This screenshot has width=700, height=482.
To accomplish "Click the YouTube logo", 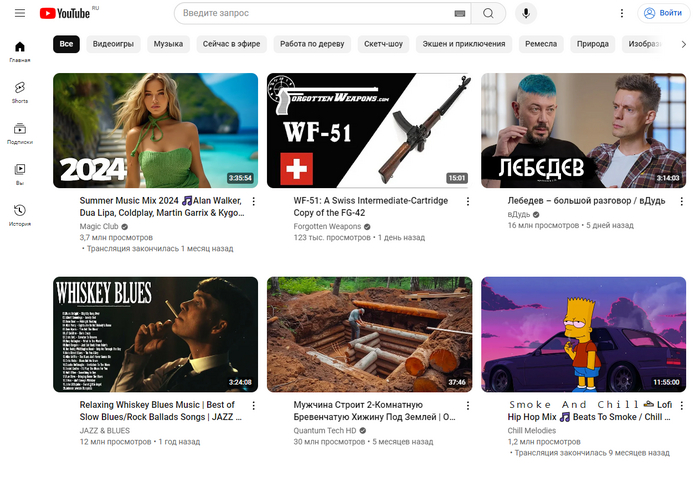I will click(x=65, y=13).
